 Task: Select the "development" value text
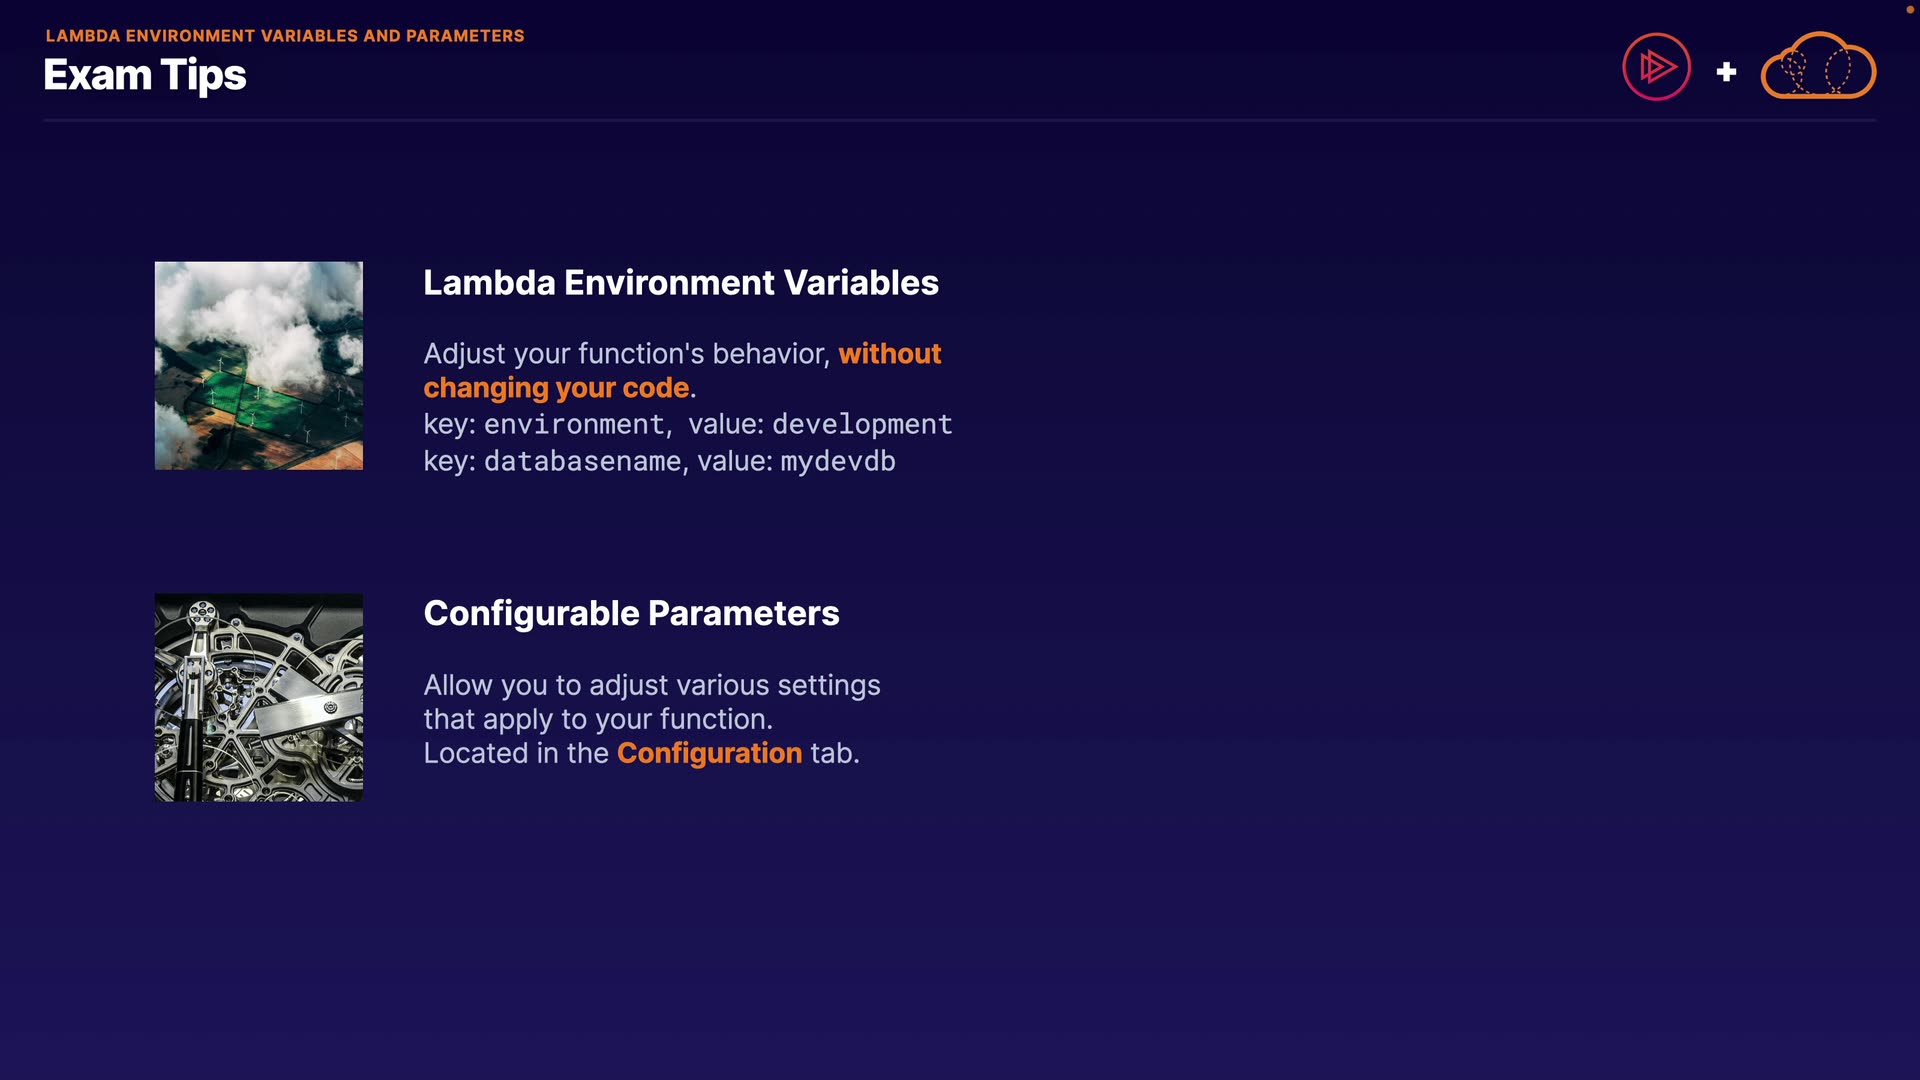(x=862, y=425)
